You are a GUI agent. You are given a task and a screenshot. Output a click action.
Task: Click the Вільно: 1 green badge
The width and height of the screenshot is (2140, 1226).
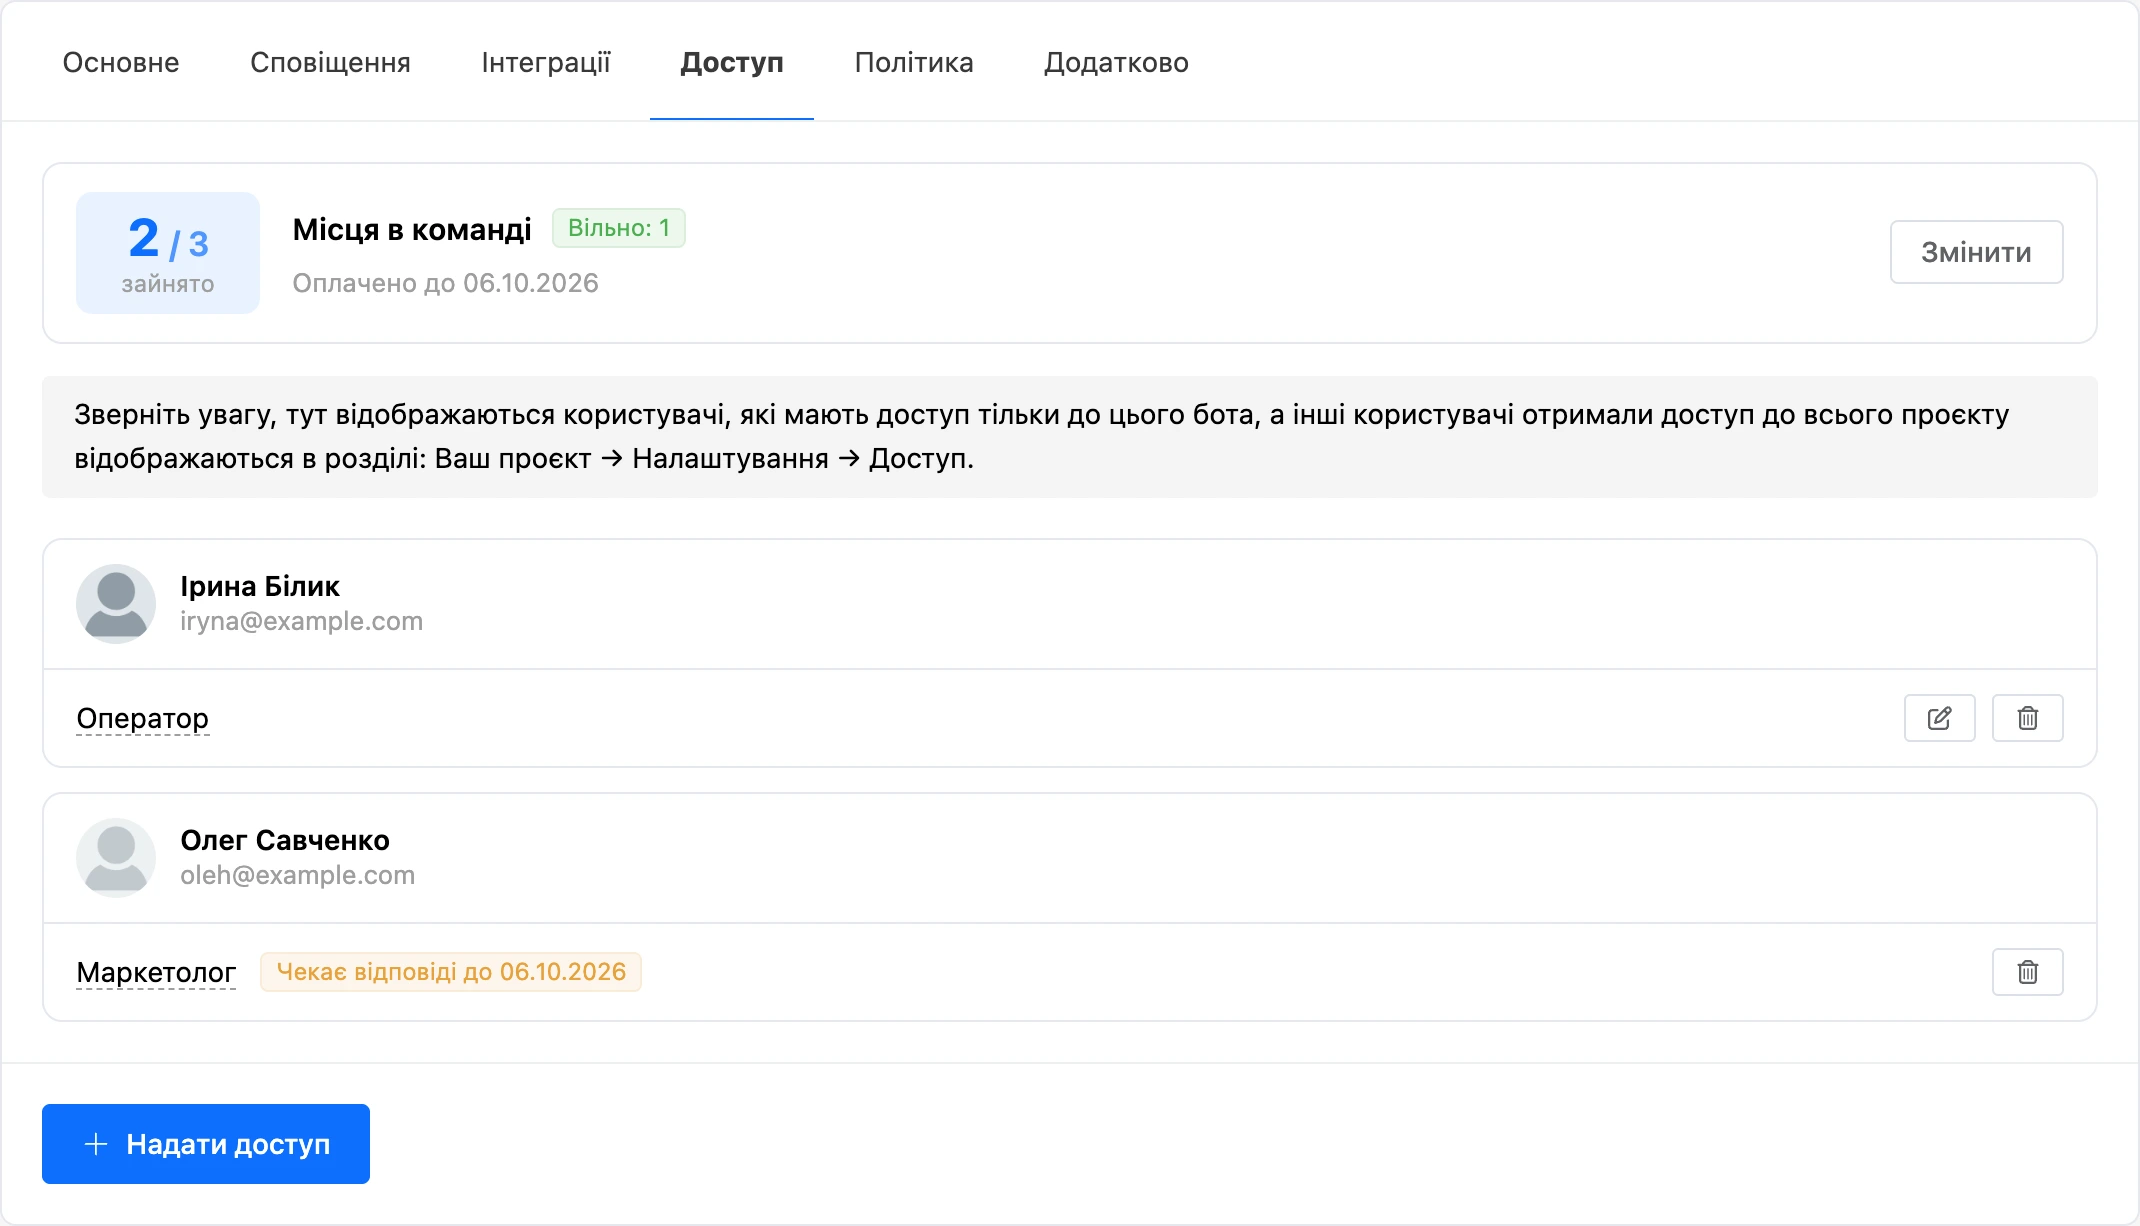click(619, 228)
